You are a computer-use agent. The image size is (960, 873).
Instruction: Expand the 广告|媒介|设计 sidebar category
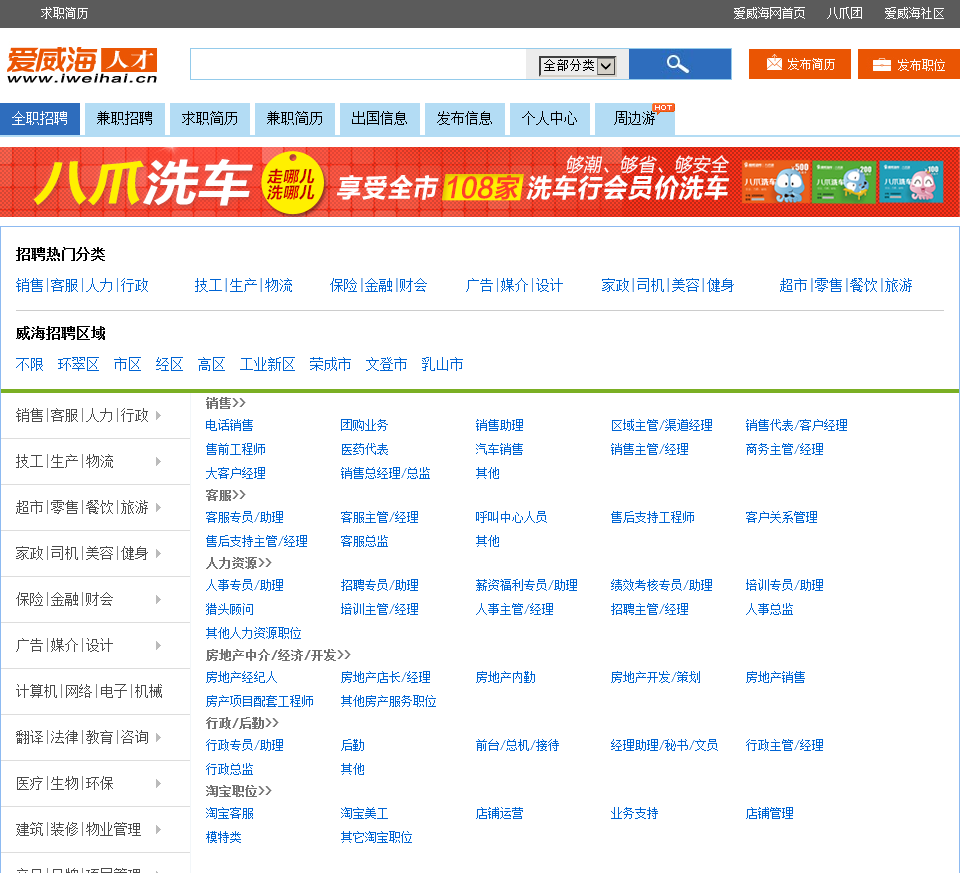pos(96,645)
